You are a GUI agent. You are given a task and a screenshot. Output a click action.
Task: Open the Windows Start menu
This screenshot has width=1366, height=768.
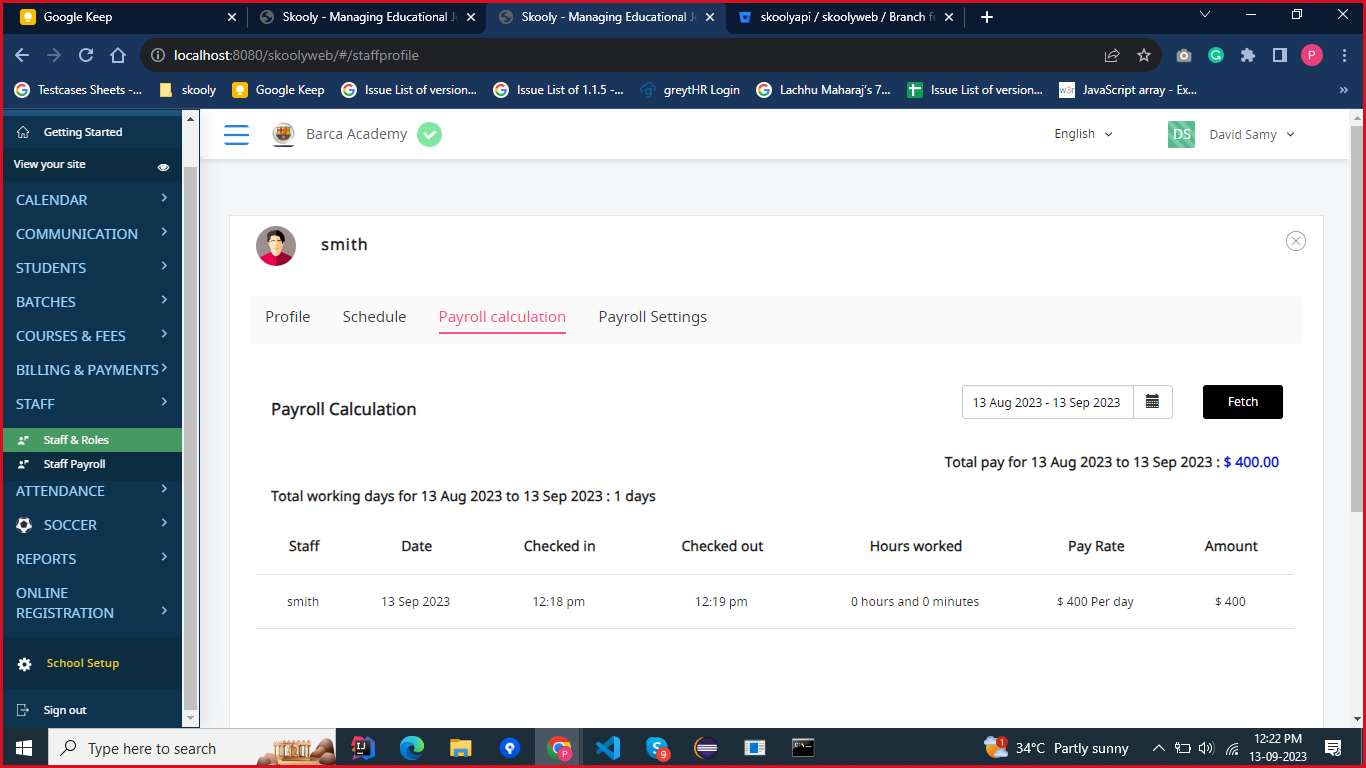[24, 748]
